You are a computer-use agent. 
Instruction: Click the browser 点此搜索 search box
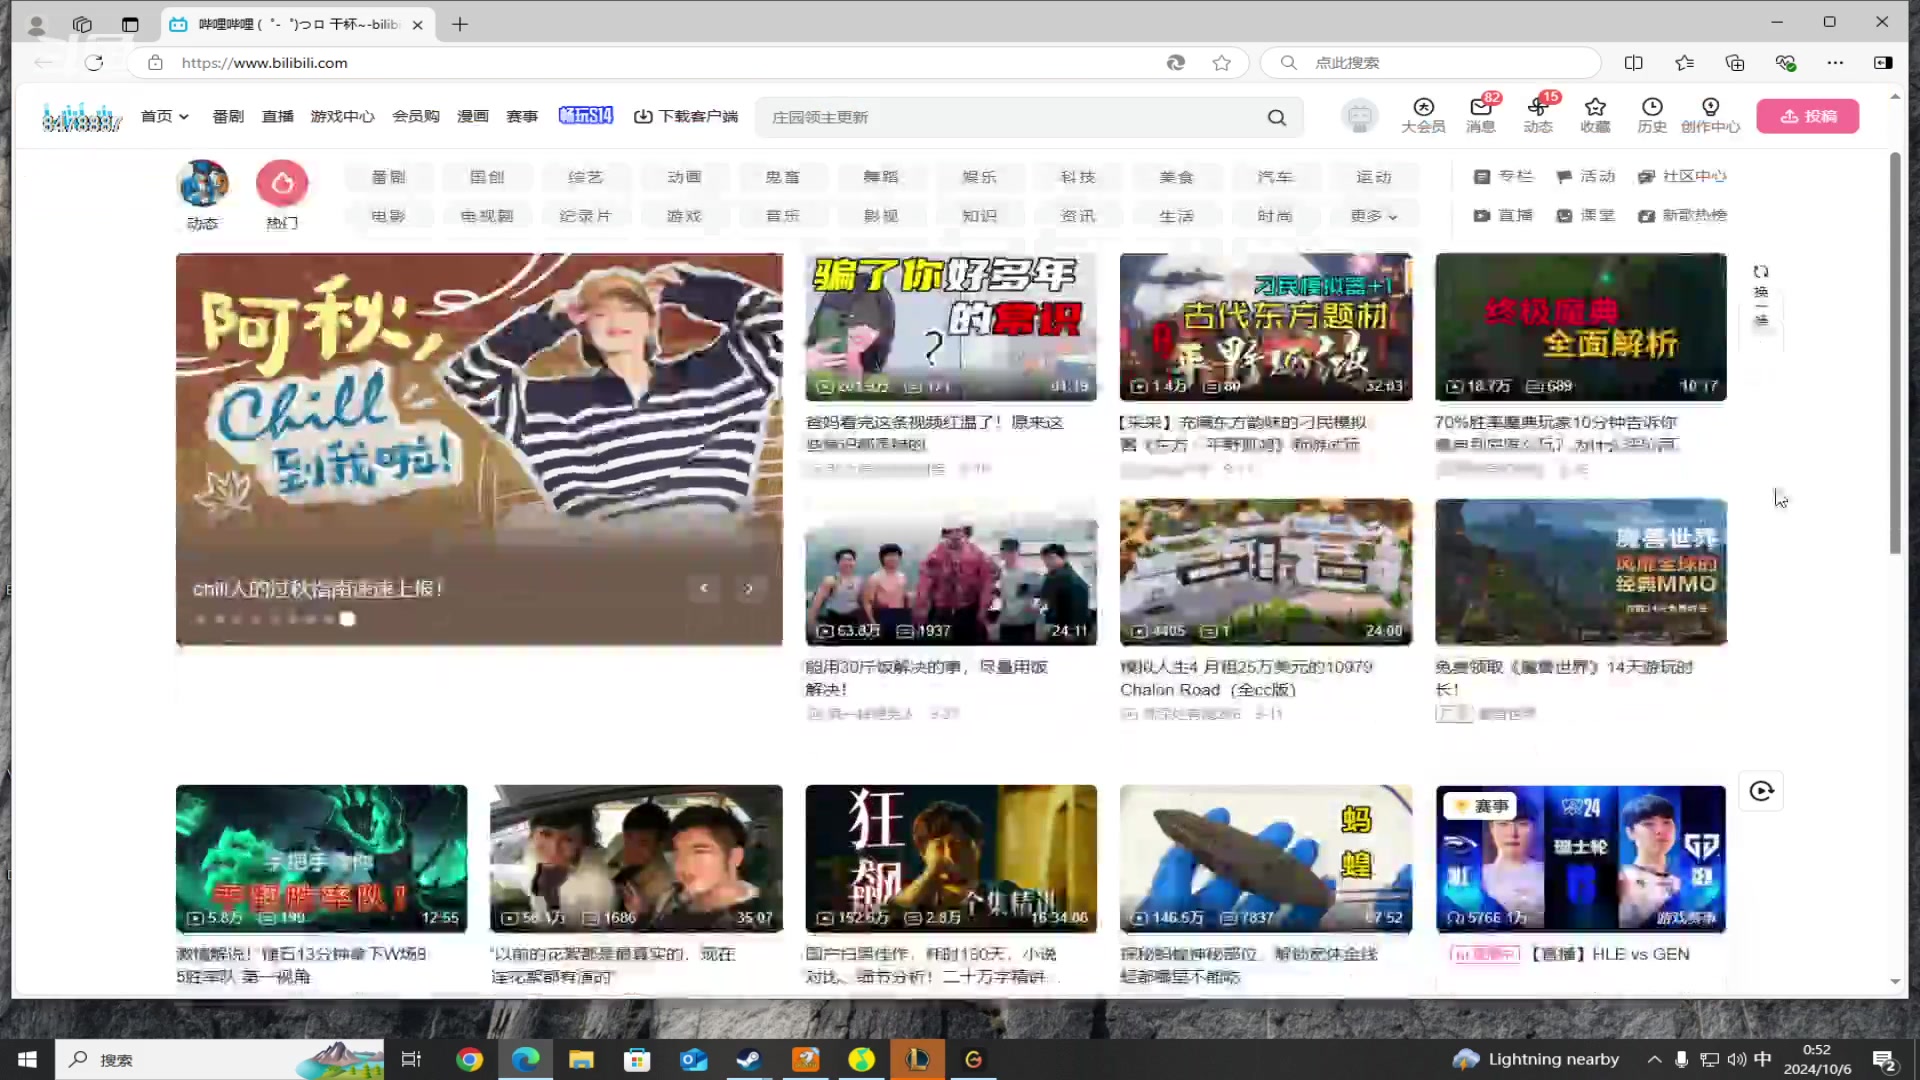point(1430,62)
